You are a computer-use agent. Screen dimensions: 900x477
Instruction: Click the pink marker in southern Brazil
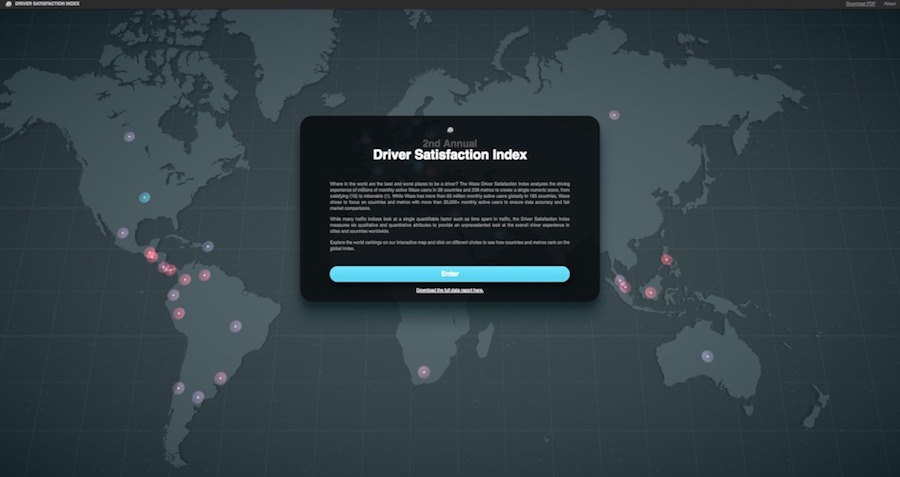[221, 378]
